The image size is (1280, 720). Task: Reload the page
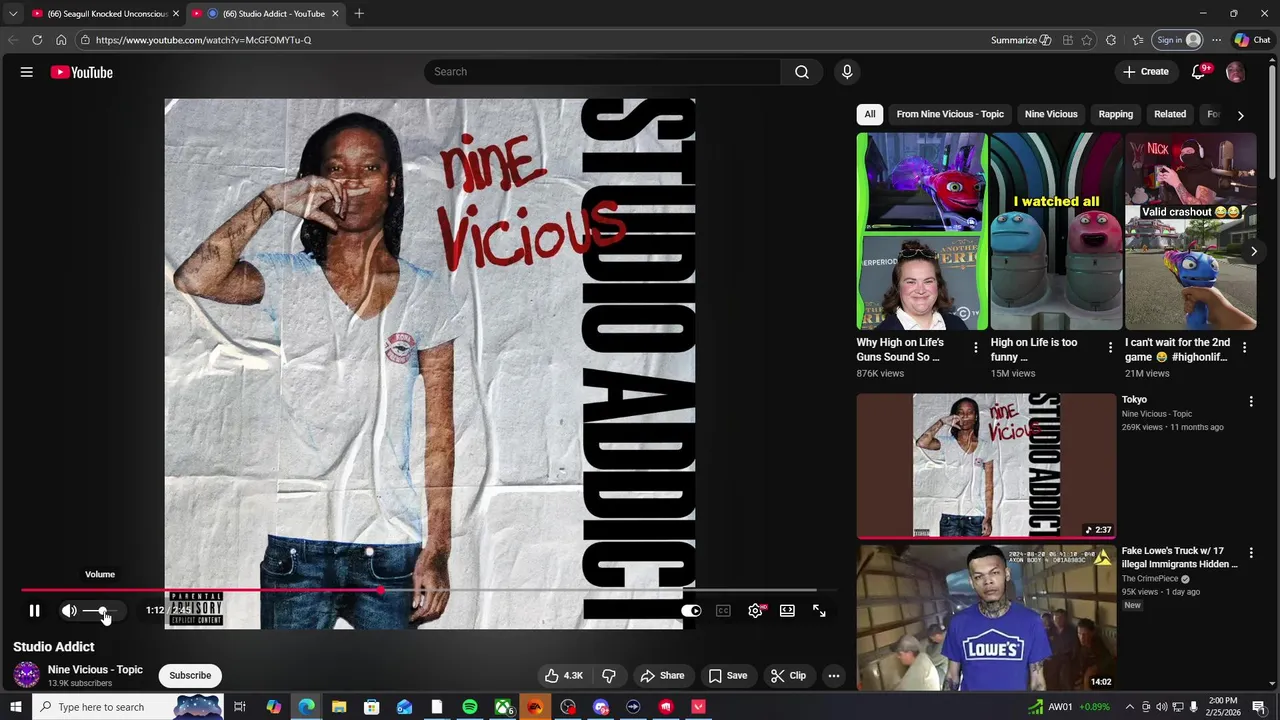pos(37,40)
